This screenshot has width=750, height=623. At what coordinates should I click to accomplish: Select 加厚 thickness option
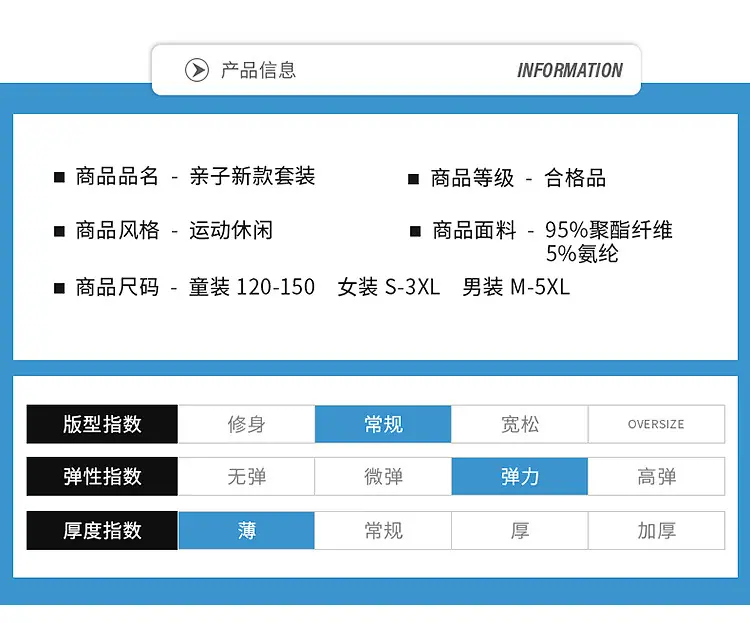click(656, 531)
